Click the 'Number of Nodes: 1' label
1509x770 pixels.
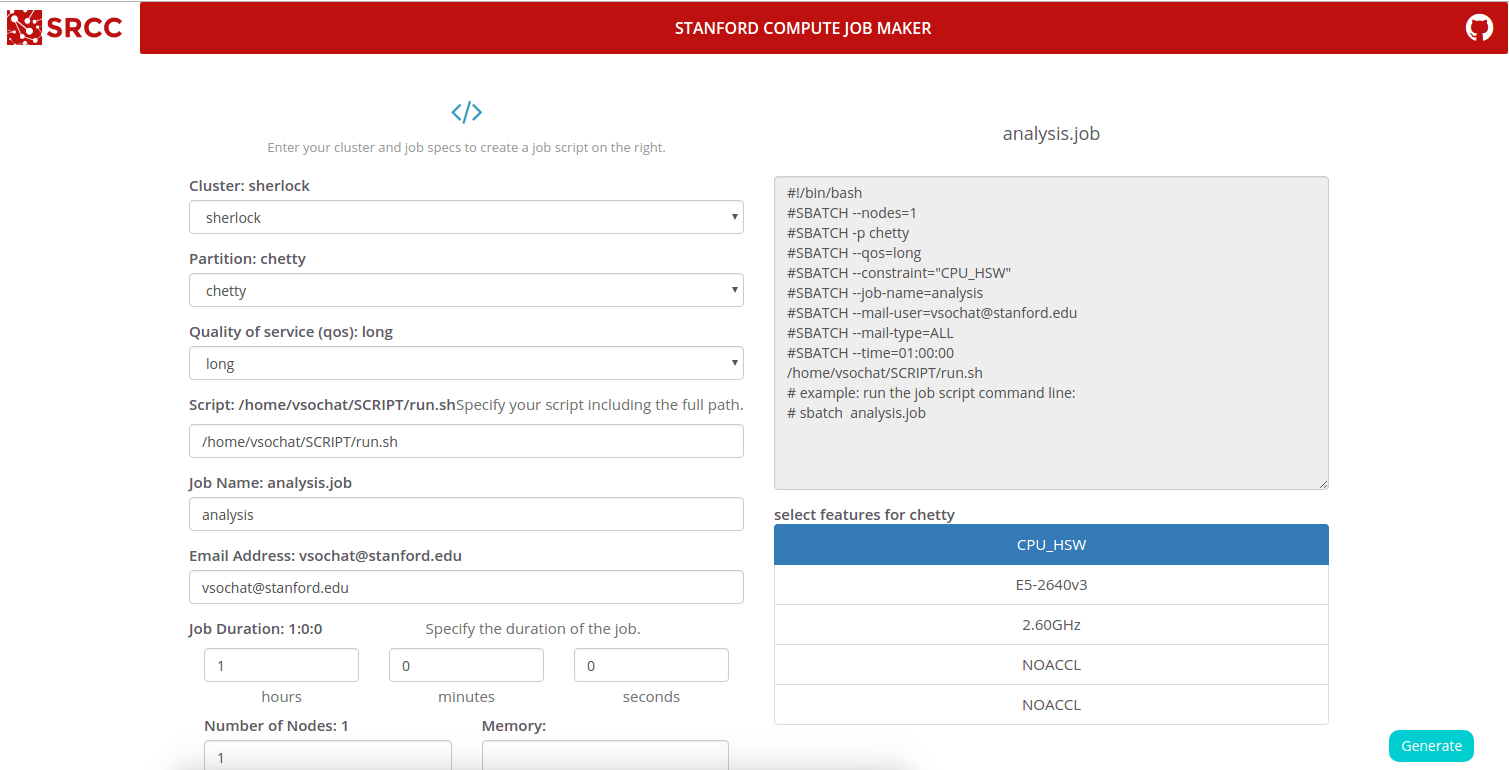[276, 726]
